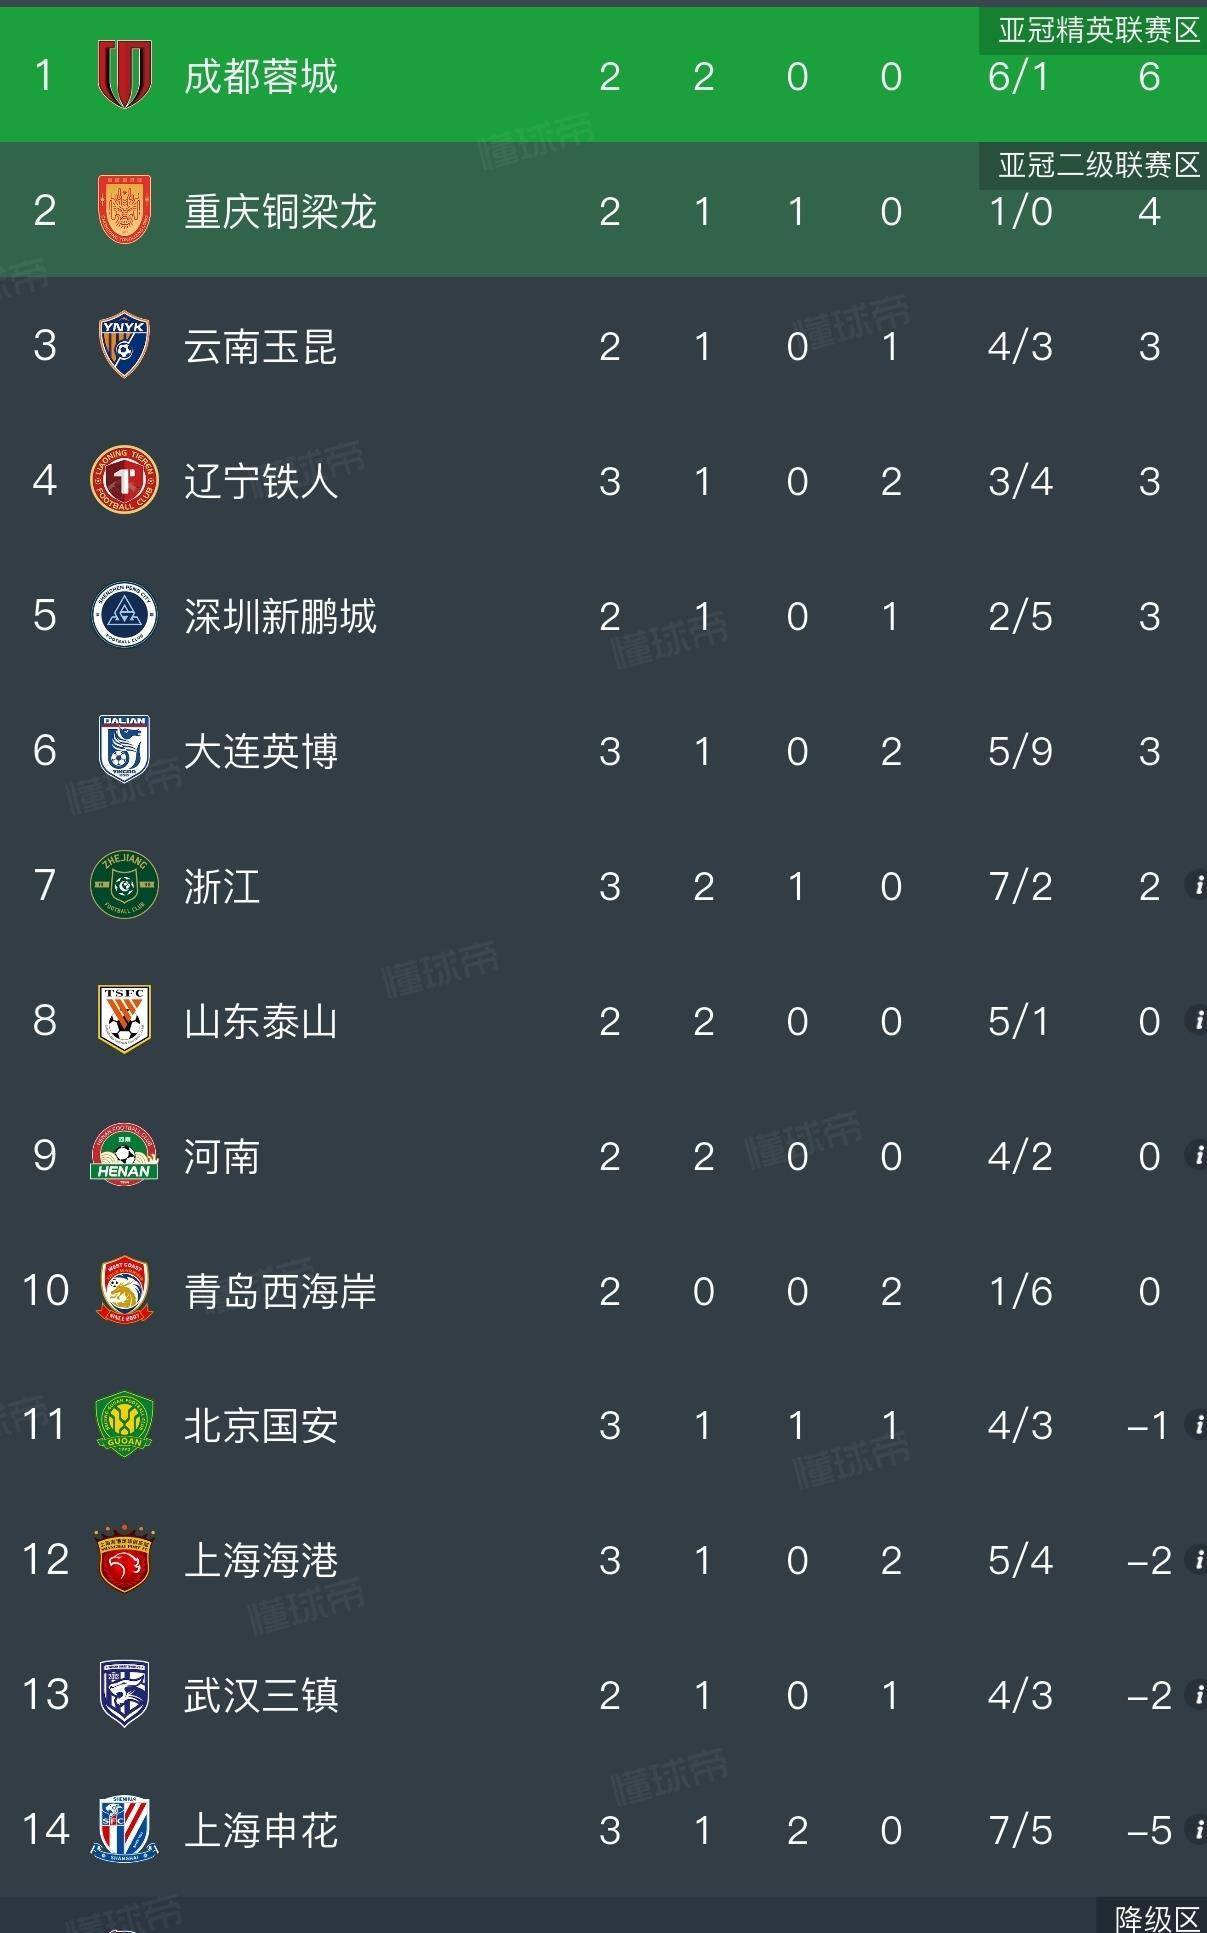Click the Shandong Taishan (山东泰山) team logo
1207x1933 pixels.
[124, 1020]
